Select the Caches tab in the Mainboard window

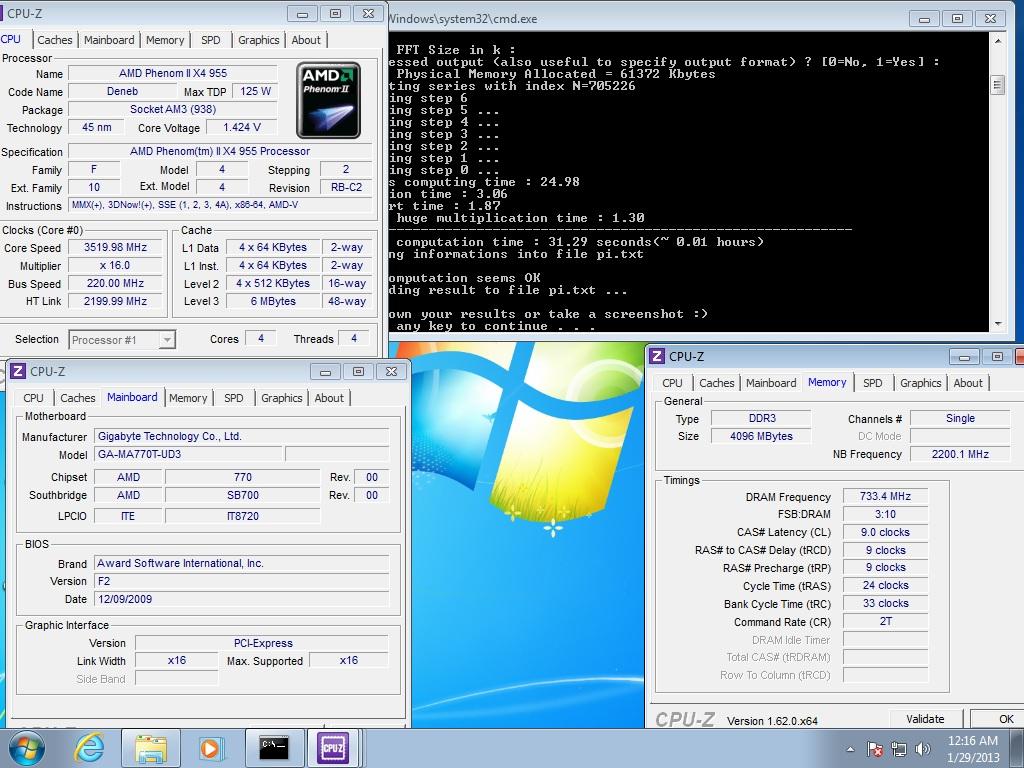tap(78, 398)
